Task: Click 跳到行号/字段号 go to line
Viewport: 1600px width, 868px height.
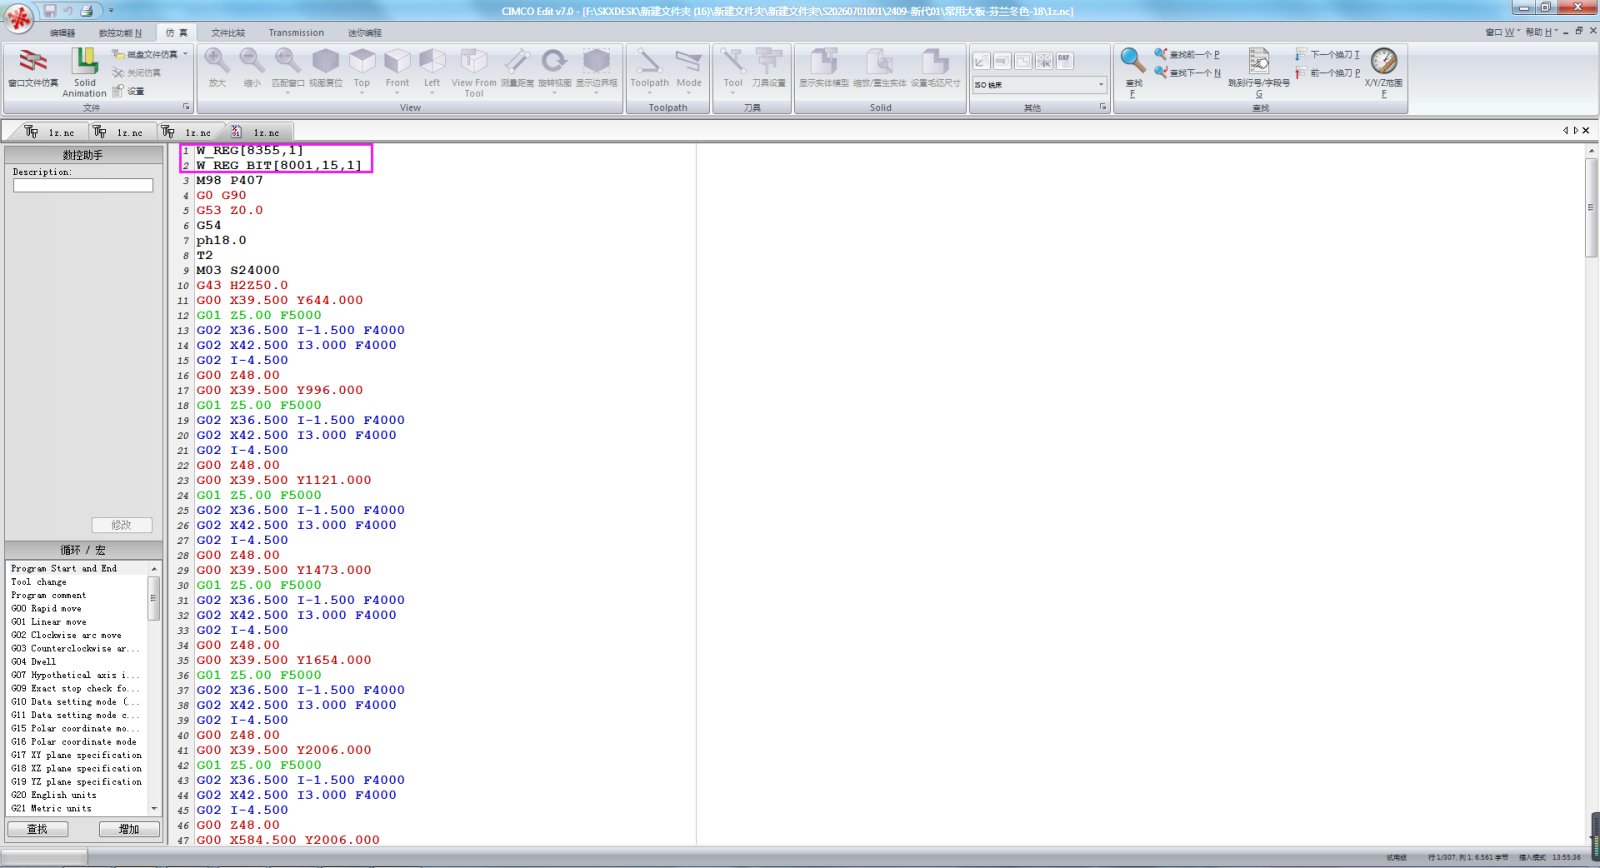Action: pyautogui.click(x=1259, y=72)
